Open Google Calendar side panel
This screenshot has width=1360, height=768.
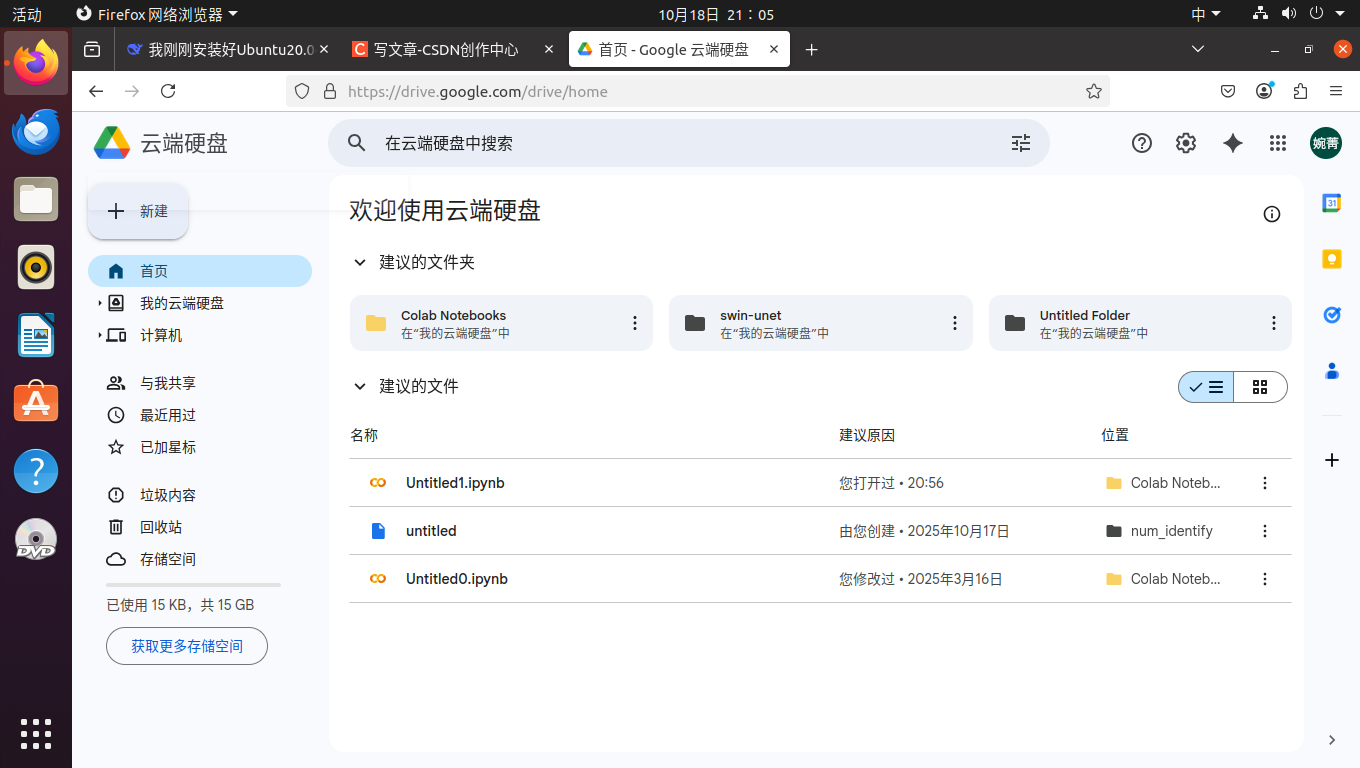tap(1332, 203)
